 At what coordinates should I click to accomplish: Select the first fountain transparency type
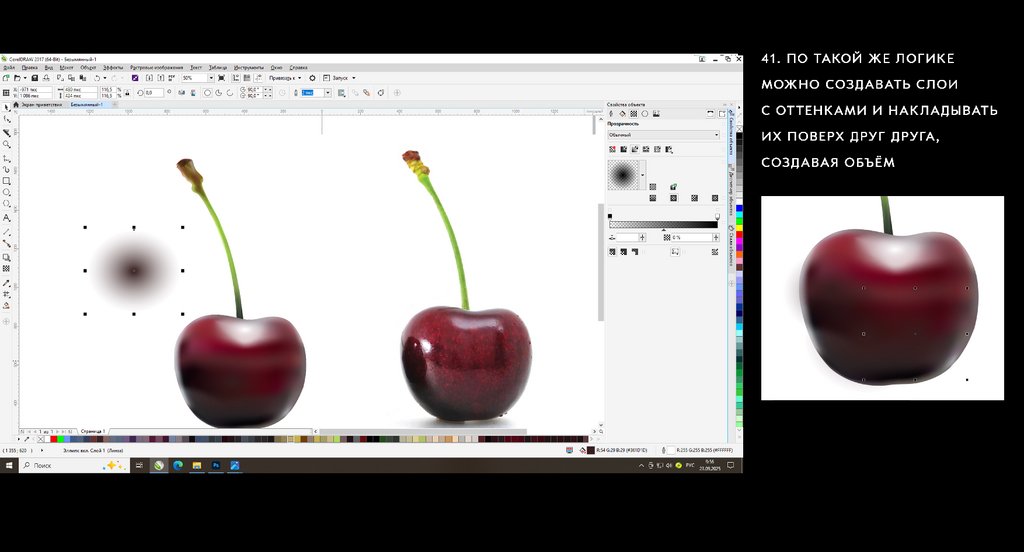pyautogui.click(x=653, y=198)
